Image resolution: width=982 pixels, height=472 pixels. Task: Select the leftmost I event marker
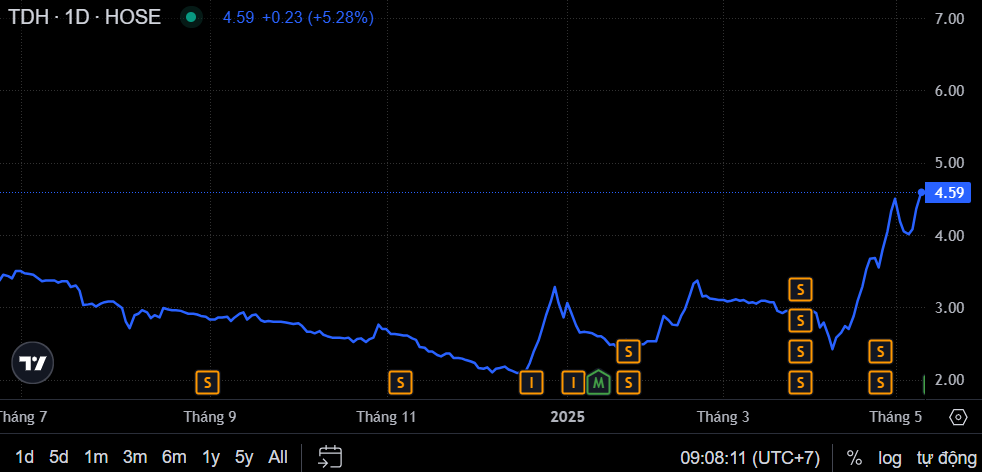coord(532,381)
